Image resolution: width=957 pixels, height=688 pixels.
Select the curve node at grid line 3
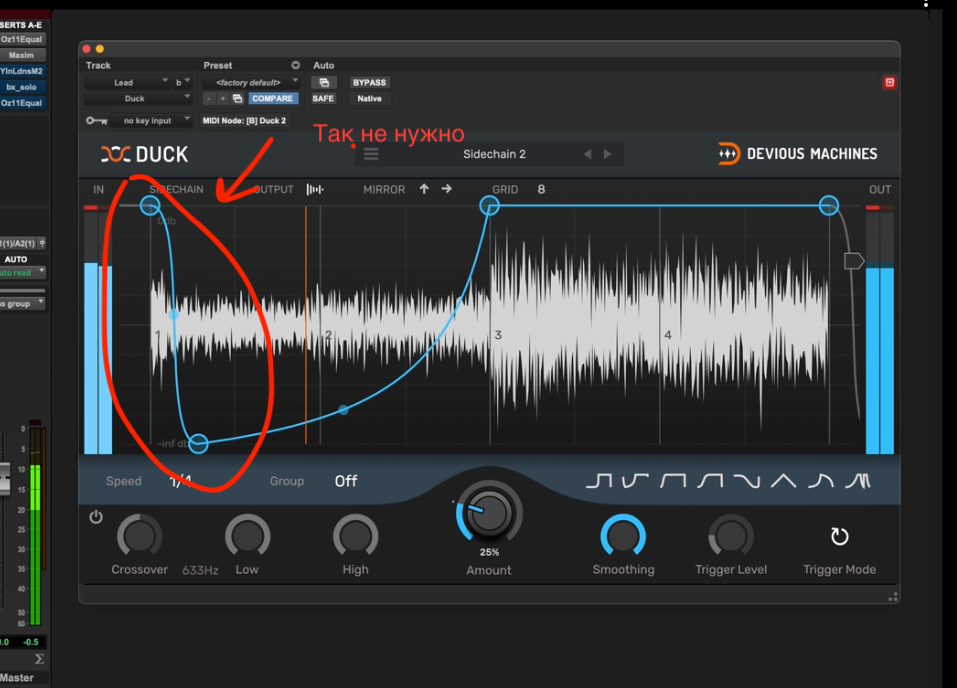pyautogui.click(x=489, y=206)
